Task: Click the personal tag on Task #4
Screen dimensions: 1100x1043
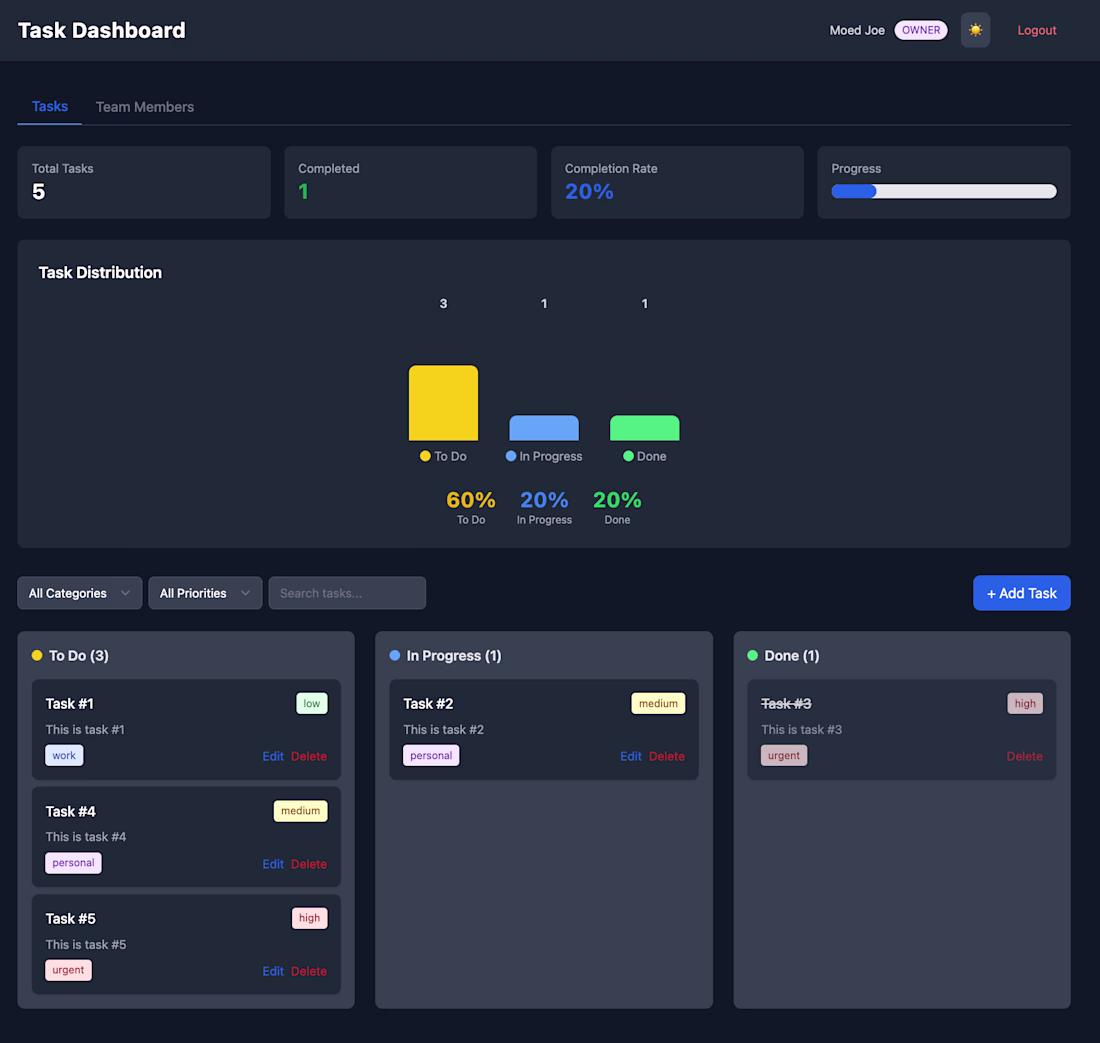Action: [73, 863]
